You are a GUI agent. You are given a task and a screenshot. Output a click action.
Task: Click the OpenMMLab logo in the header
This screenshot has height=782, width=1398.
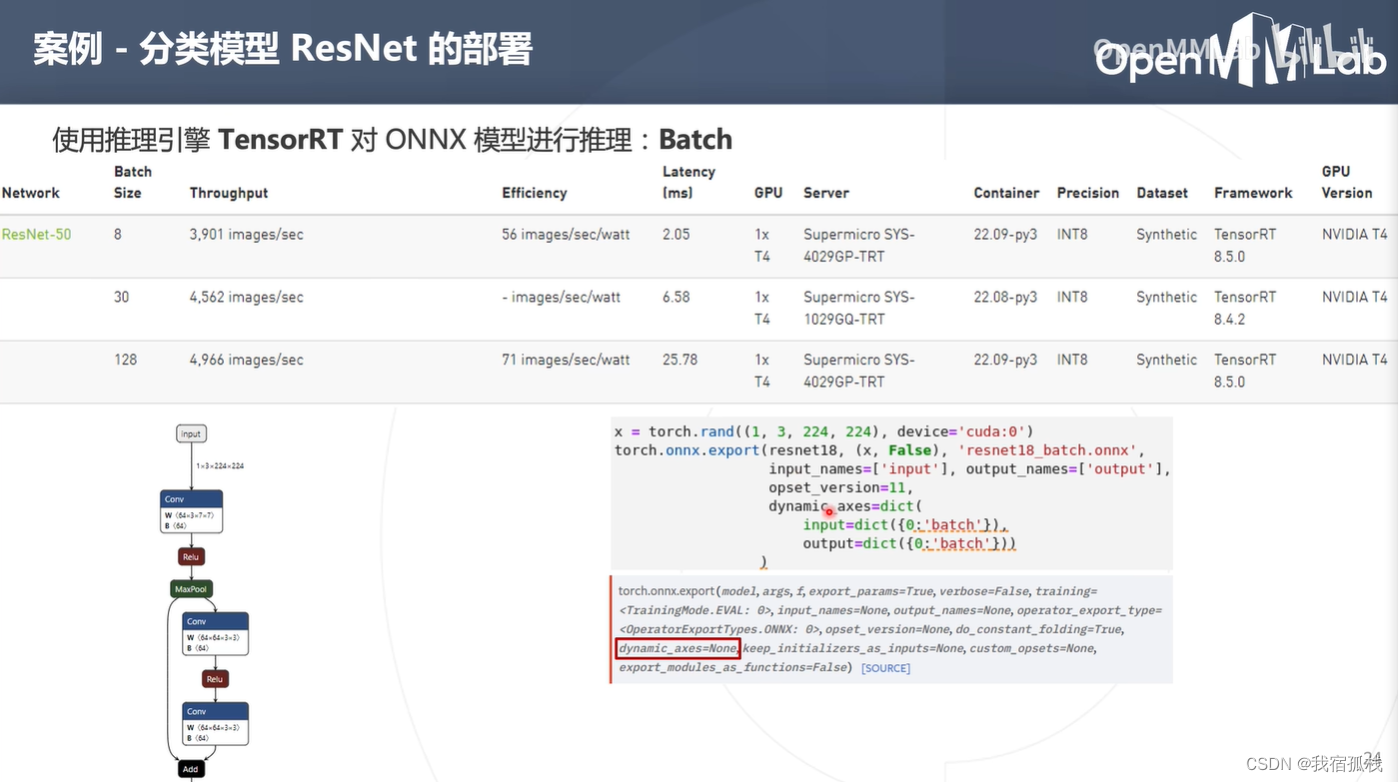pos(1240,52)
